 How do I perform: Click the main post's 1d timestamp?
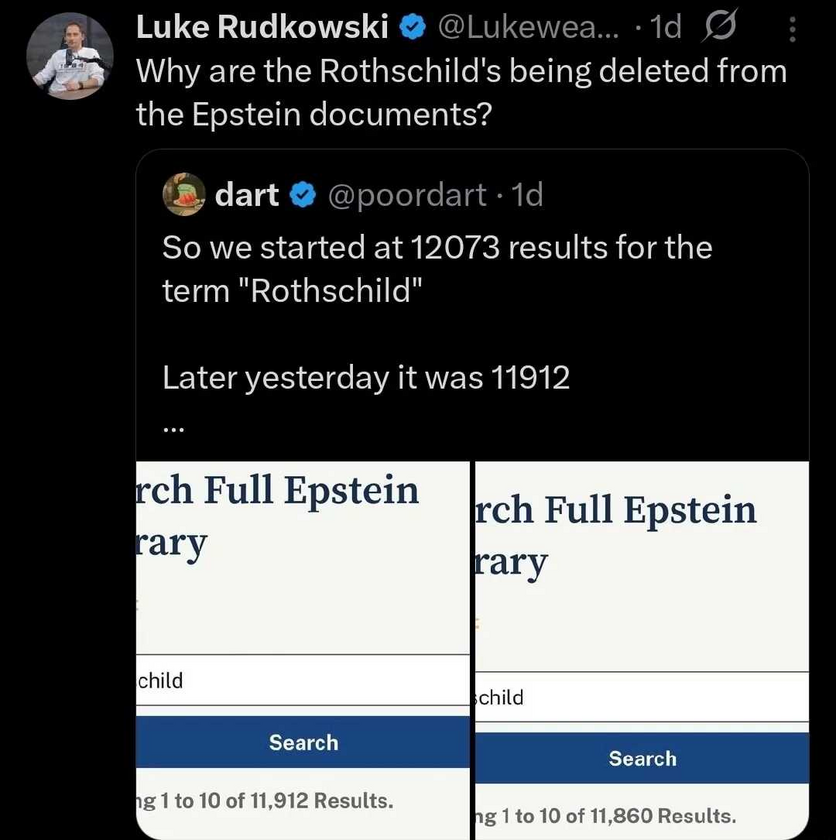[x=665, y=30]
